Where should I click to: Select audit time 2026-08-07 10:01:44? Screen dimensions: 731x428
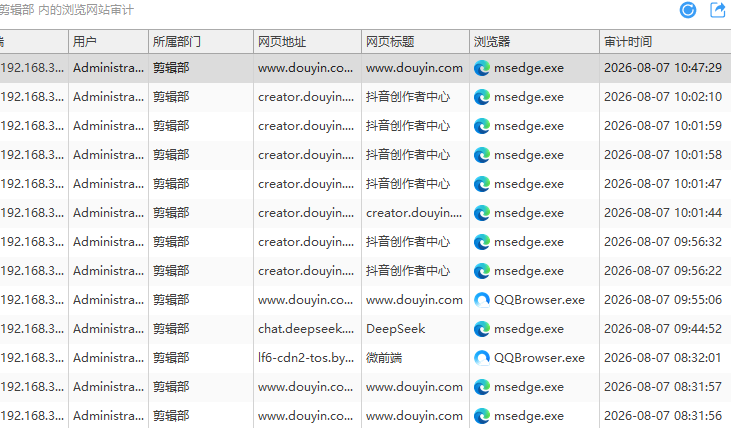click(x=663, y=213)
